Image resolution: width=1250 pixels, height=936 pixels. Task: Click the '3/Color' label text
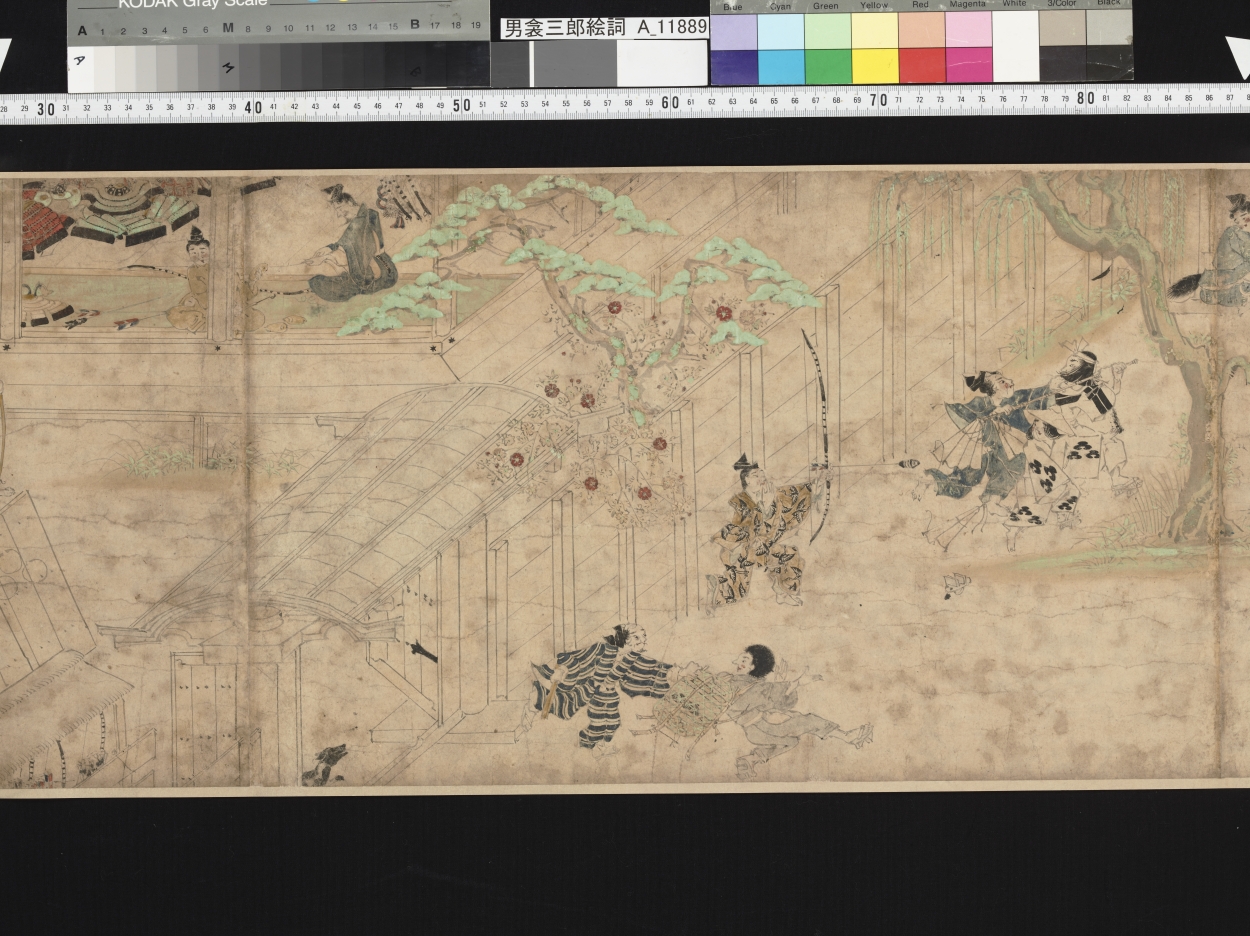[x=1061, y=5]
